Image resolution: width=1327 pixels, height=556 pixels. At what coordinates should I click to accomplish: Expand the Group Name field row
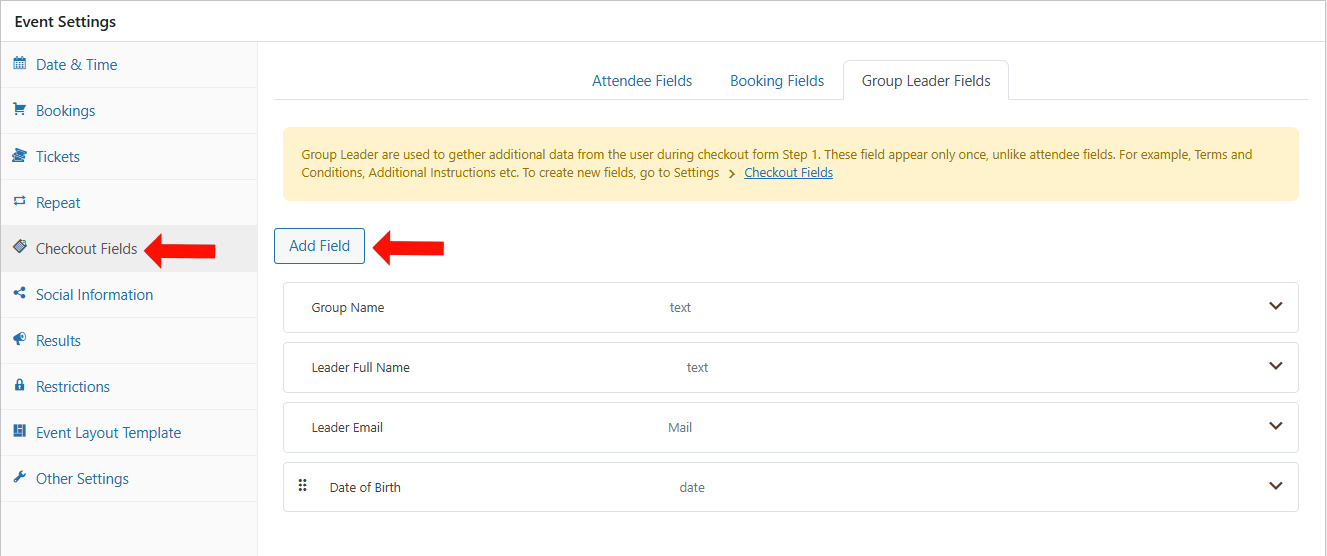coord(1275,307)
